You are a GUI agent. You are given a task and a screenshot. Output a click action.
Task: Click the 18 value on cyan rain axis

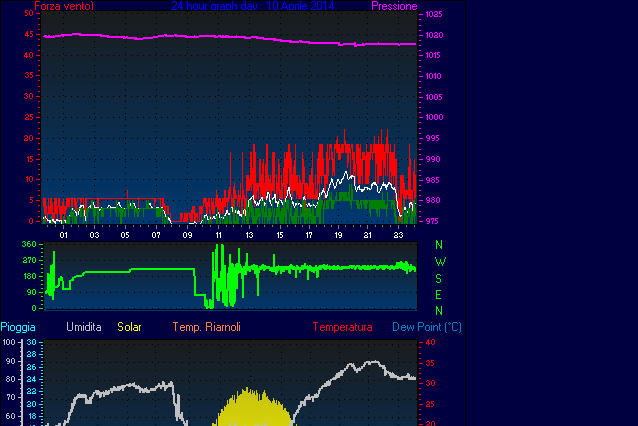coord(32,416)
